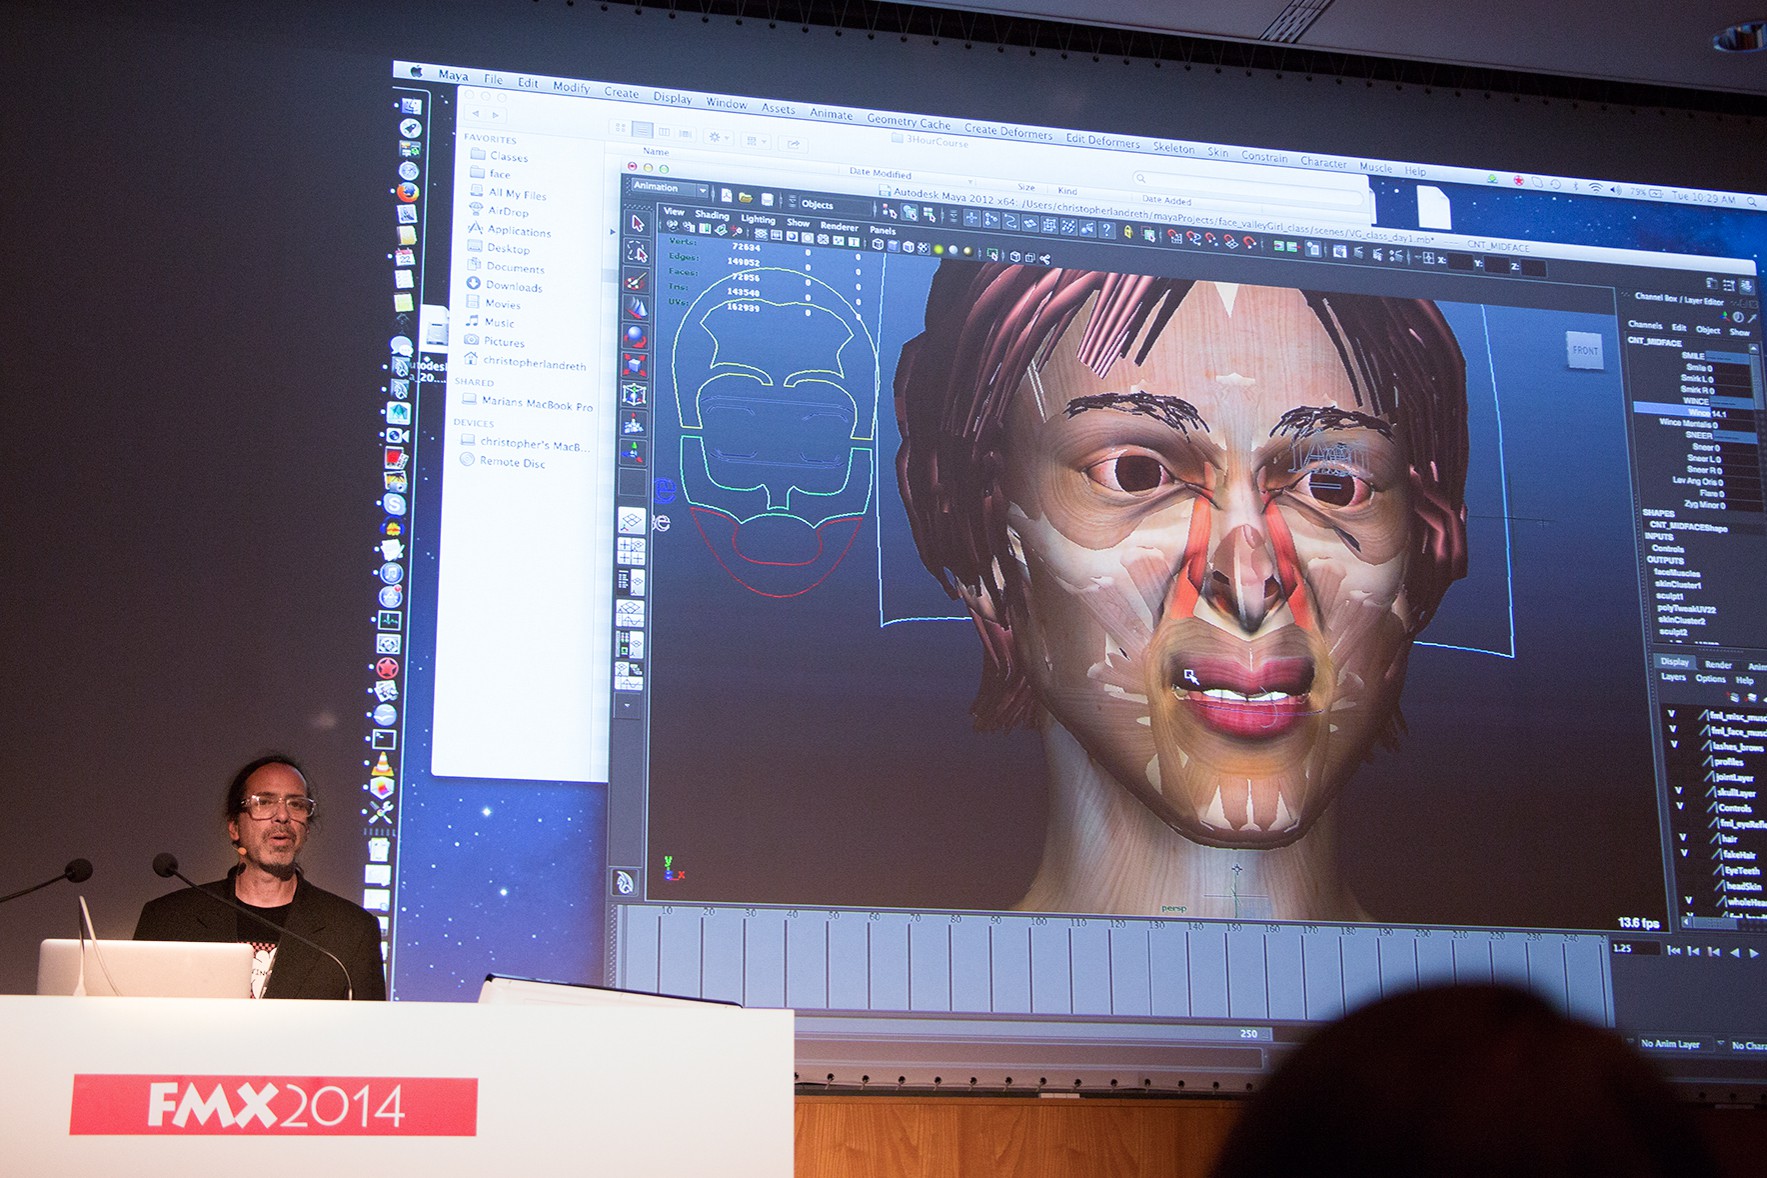The image size is (1767, 1178).
Task: Toggle visibility of skullLayer layer
Action: pyautogui.click(x=1679, y=790)
